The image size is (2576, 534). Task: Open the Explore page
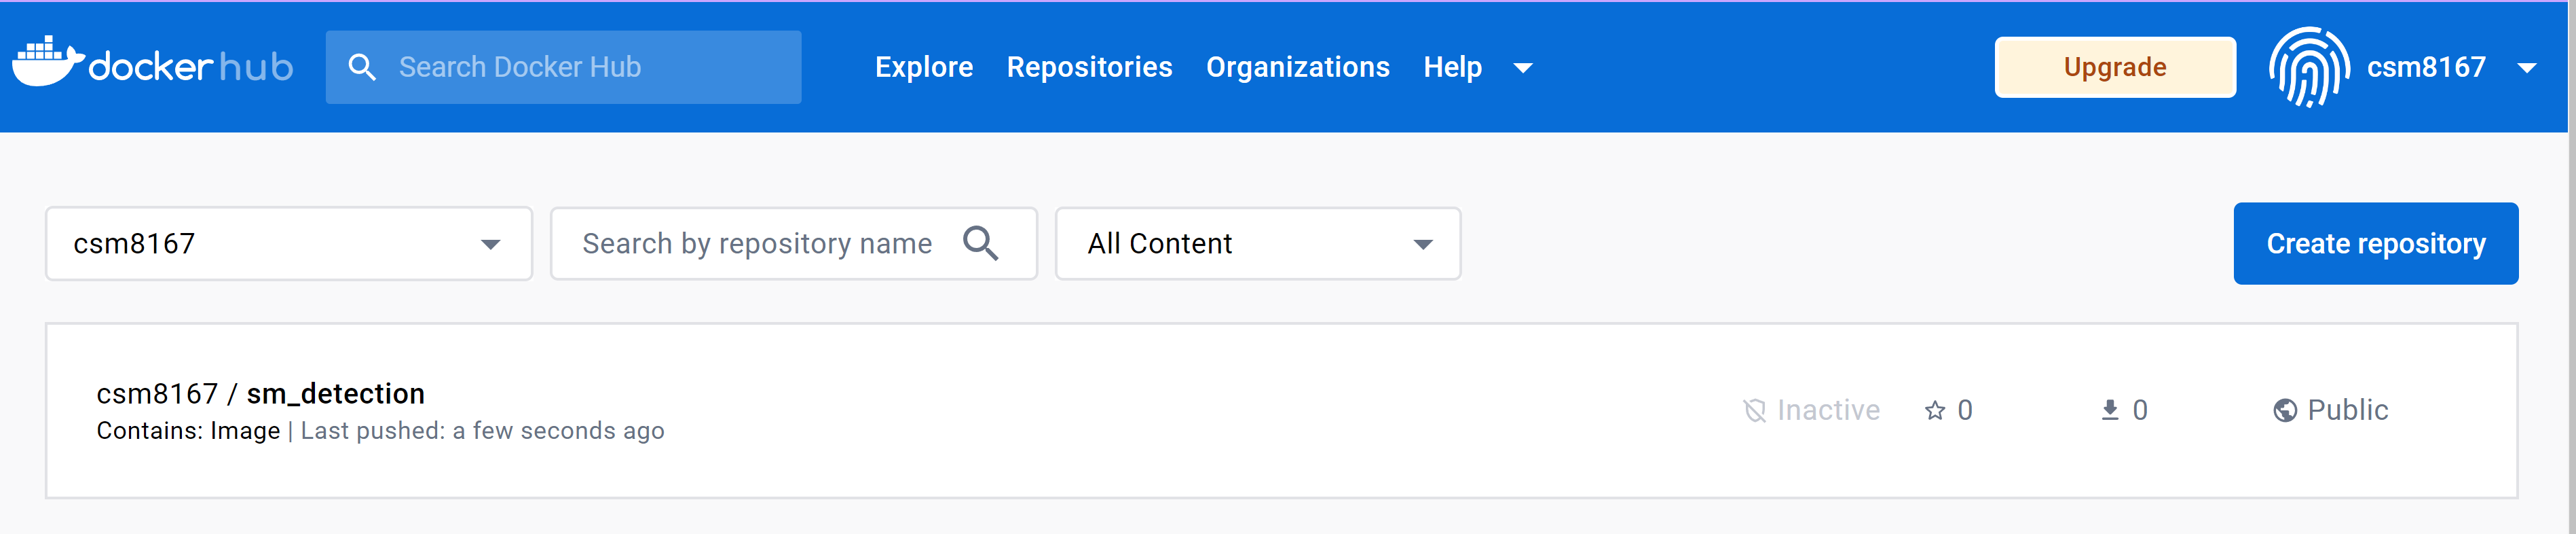tap(923, 67)
